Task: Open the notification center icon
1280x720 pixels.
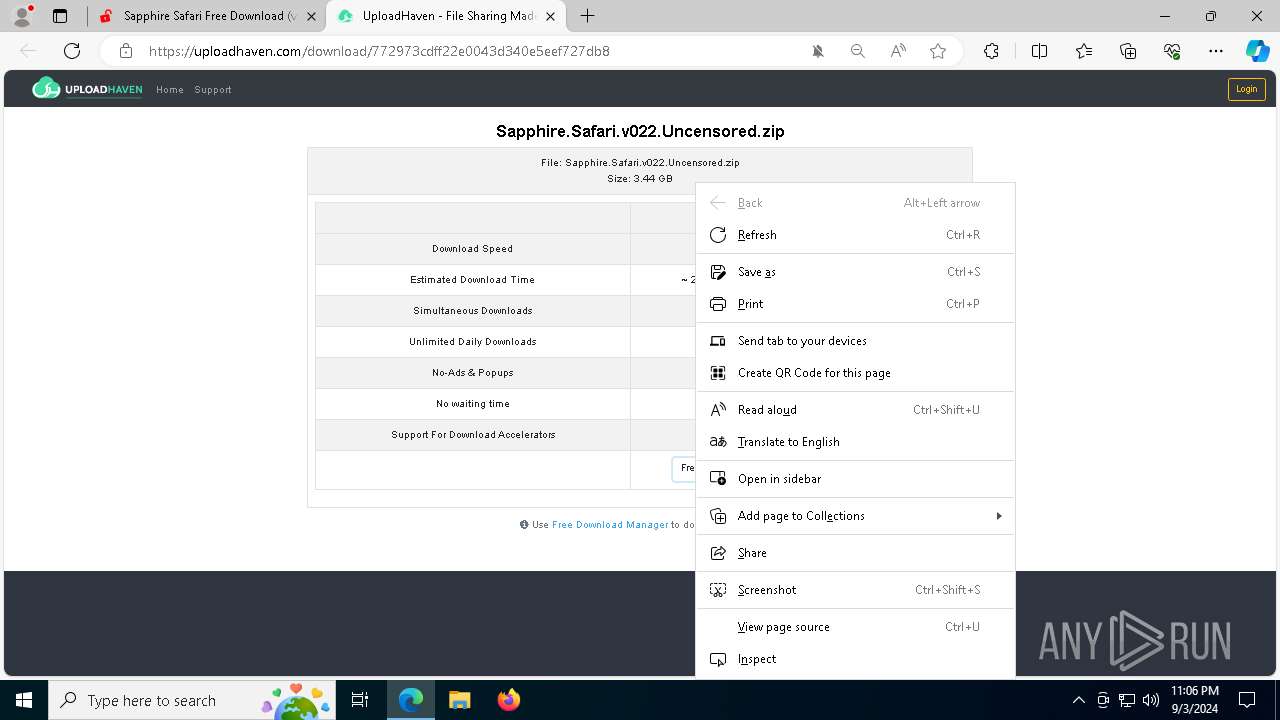Action: (1247, 700)
